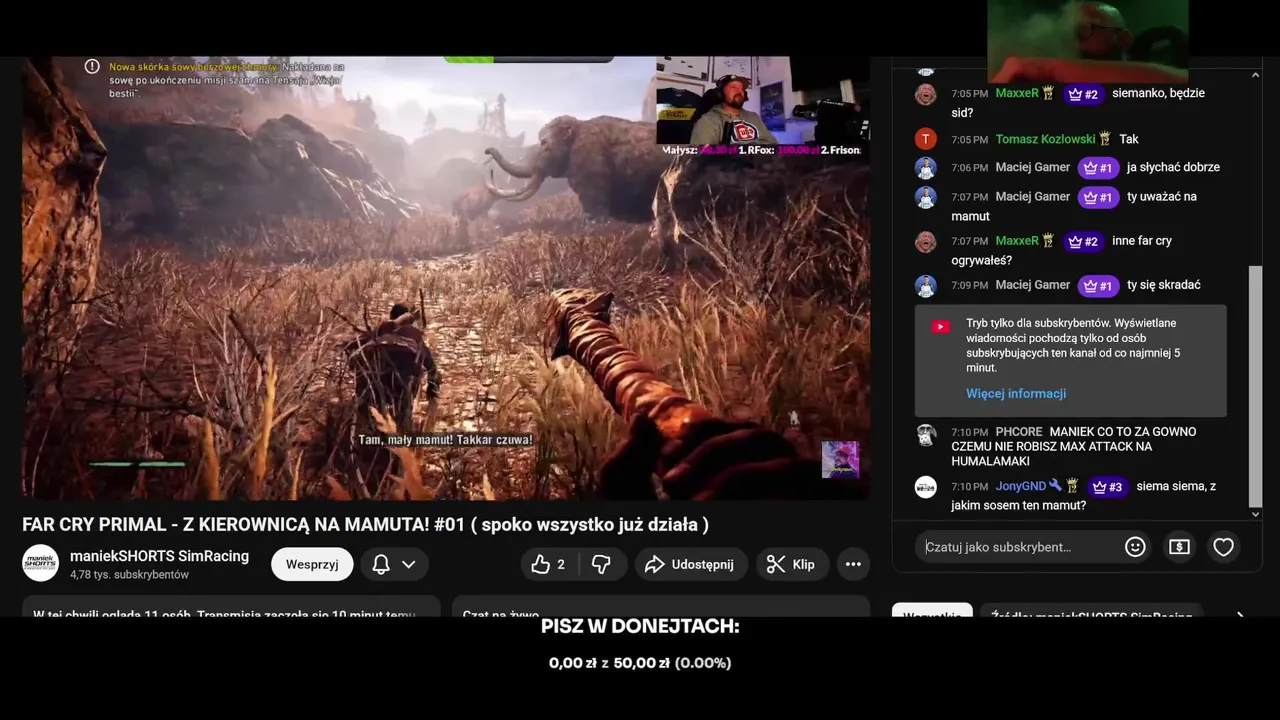
Task: Open maniekSHORTS SimRacing channel name
Action: 159,556
